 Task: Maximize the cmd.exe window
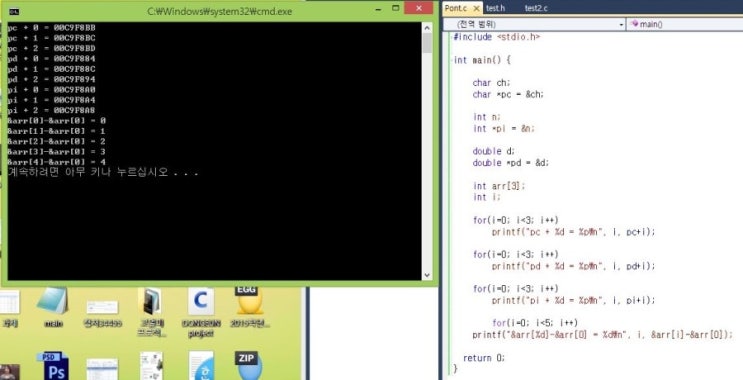point(396,8)
